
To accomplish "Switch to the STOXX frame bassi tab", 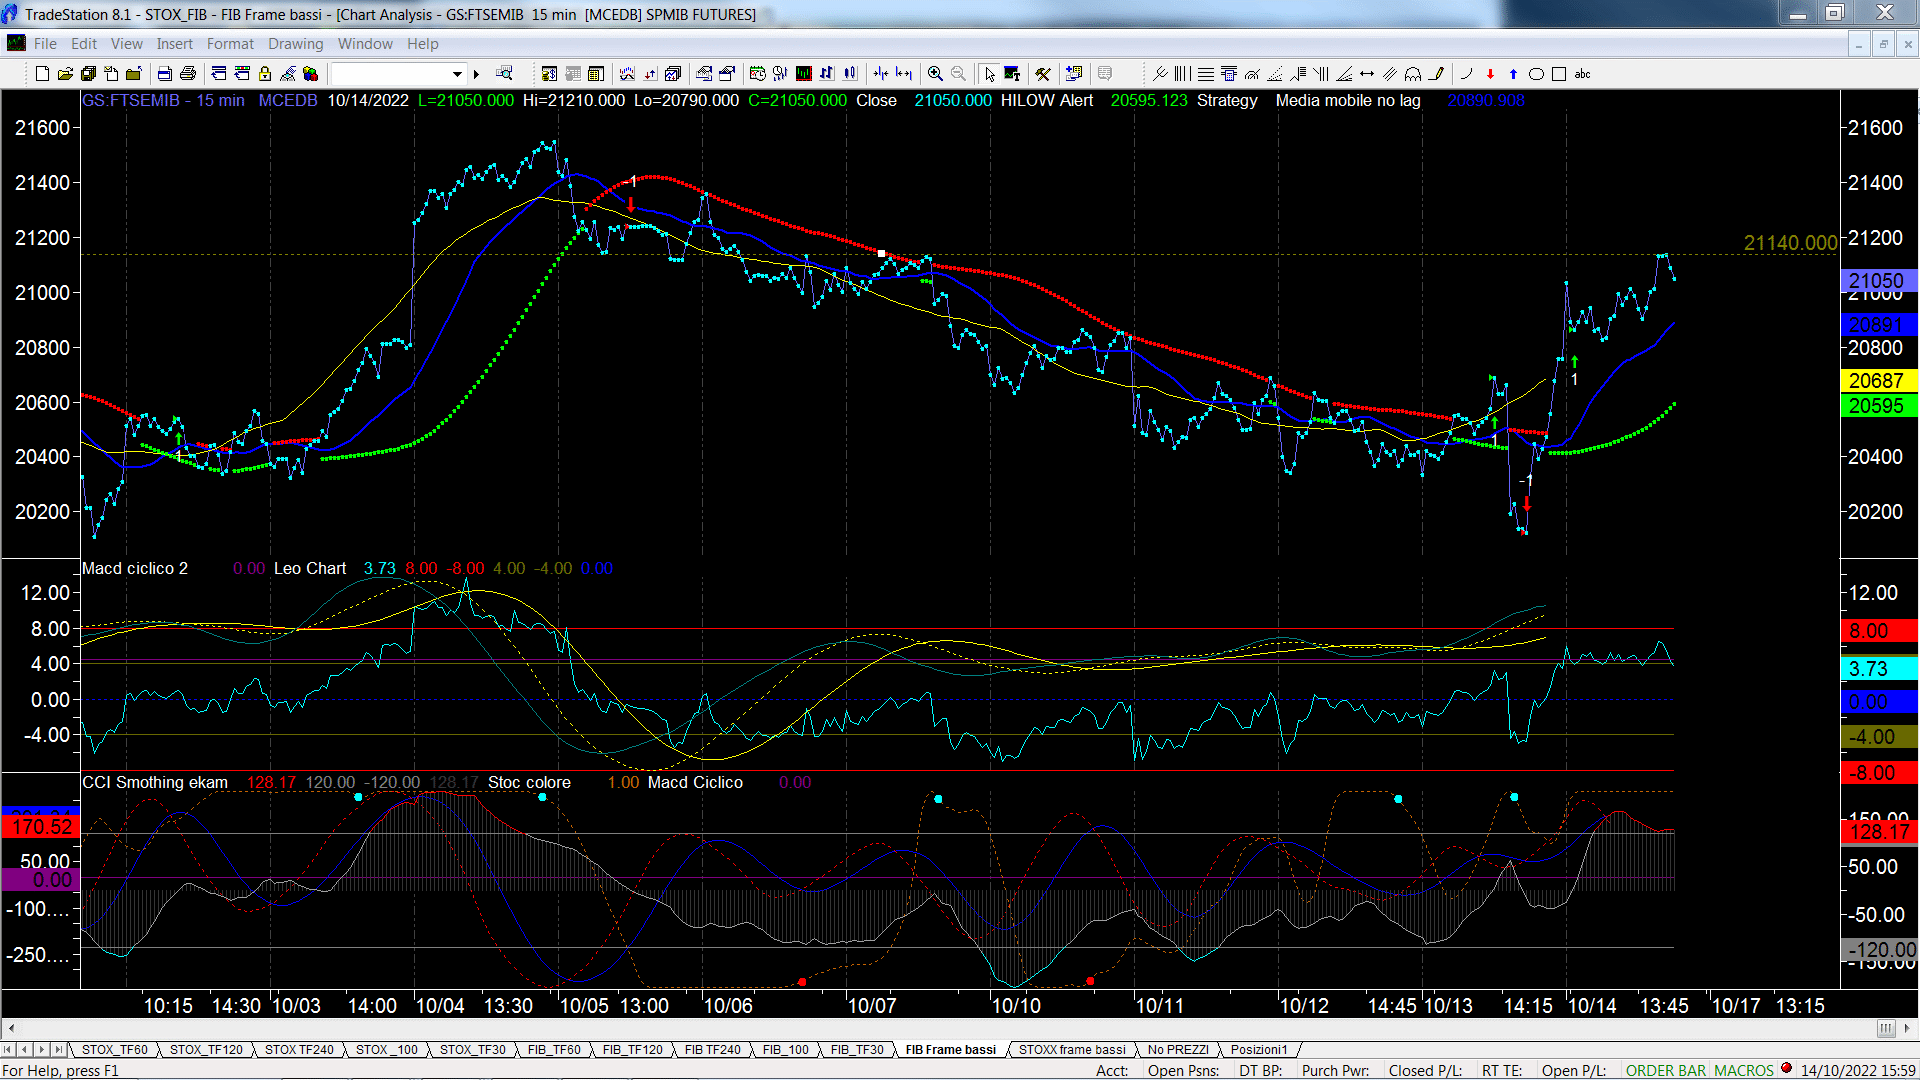I will click(x=1072, y=1050).
